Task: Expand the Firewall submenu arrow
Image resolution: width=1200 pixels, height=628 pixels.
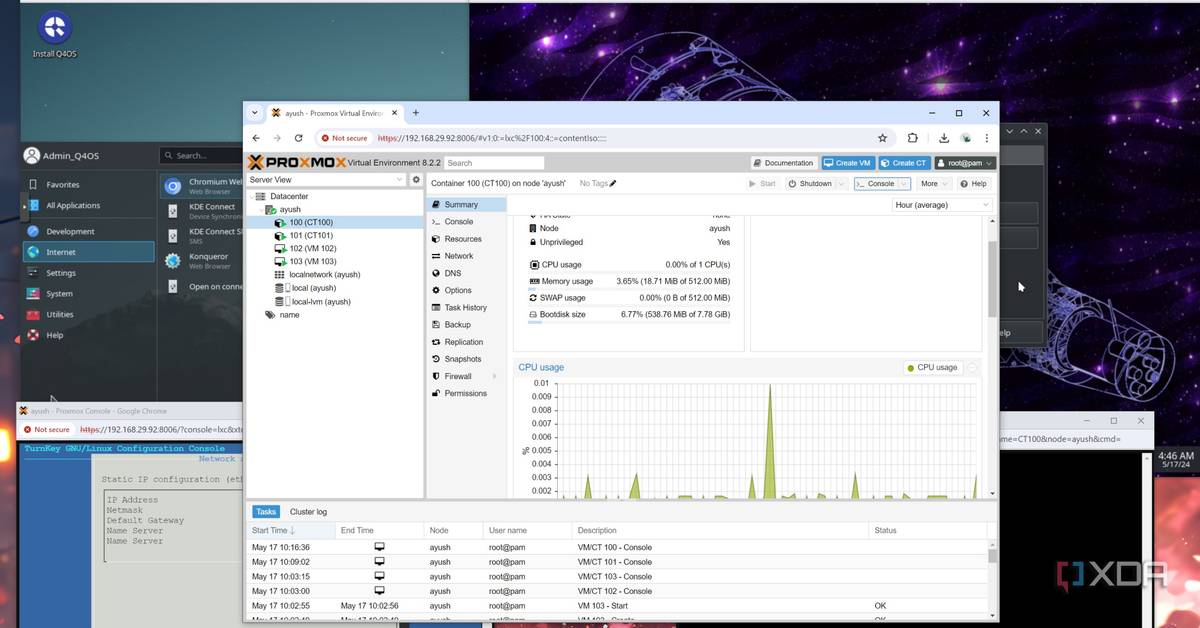Action: click(494, 376)
